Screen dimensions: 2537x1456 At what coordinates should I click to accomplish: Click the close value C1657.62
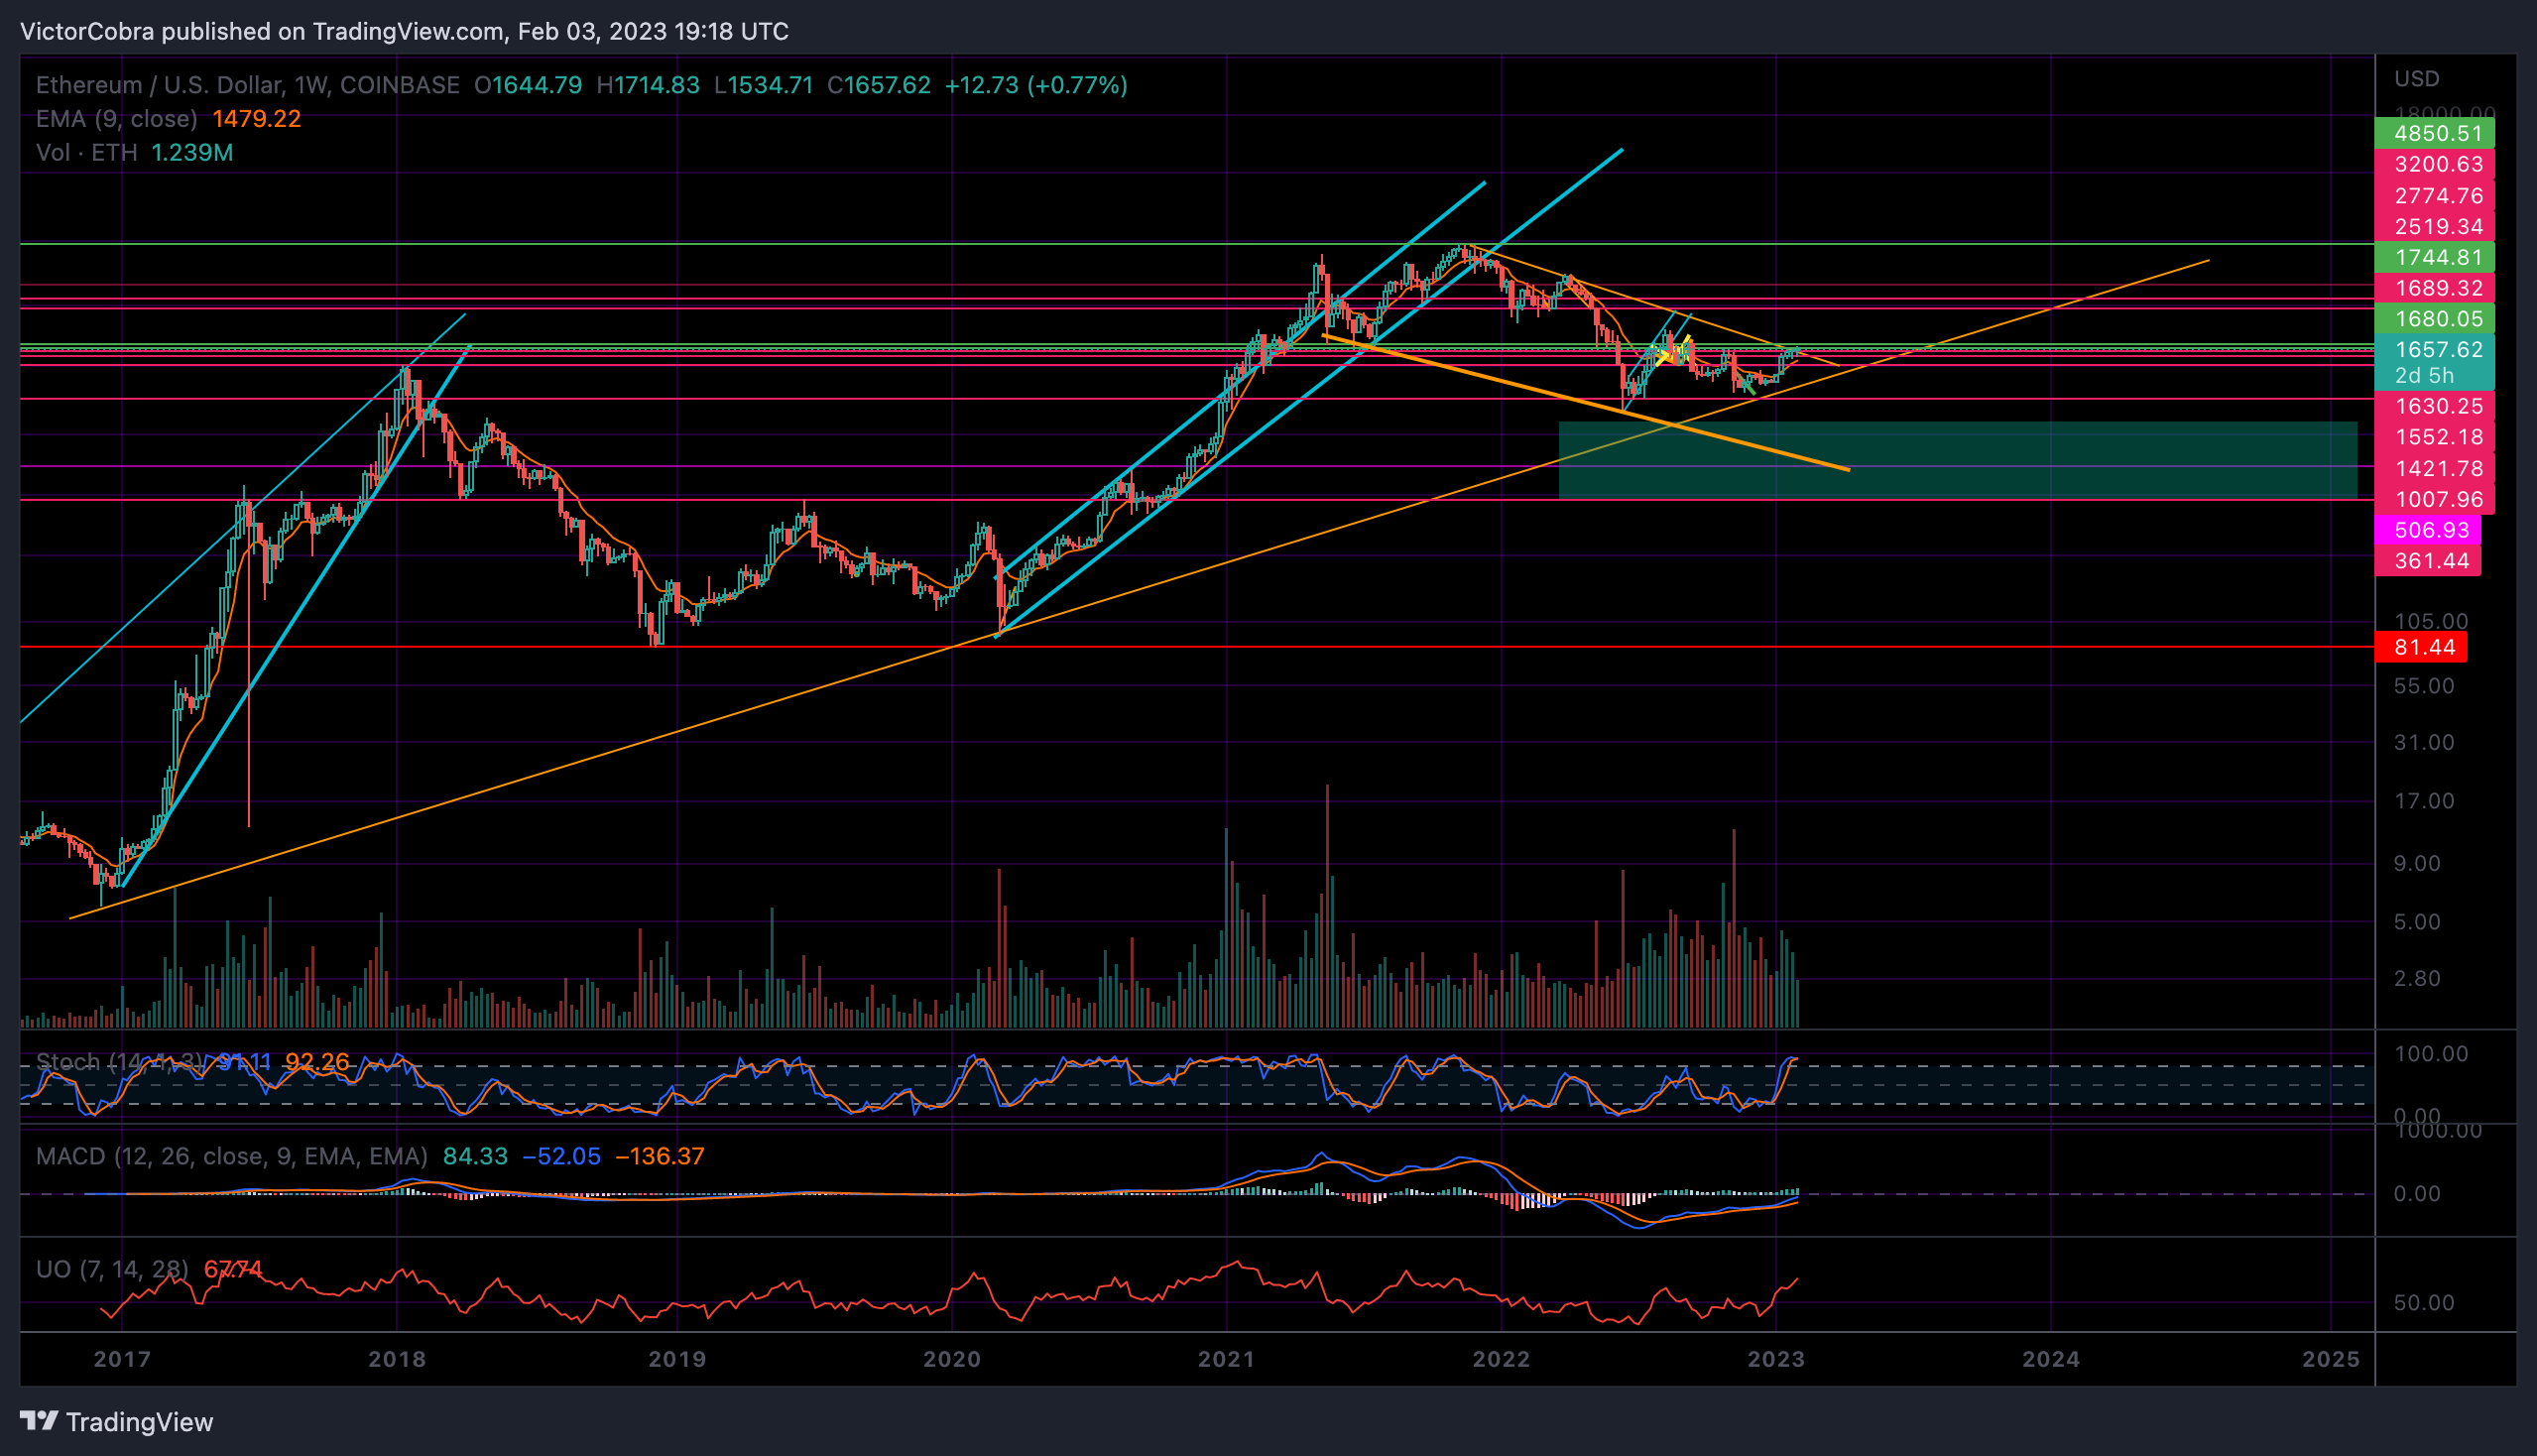pos(879,85)
